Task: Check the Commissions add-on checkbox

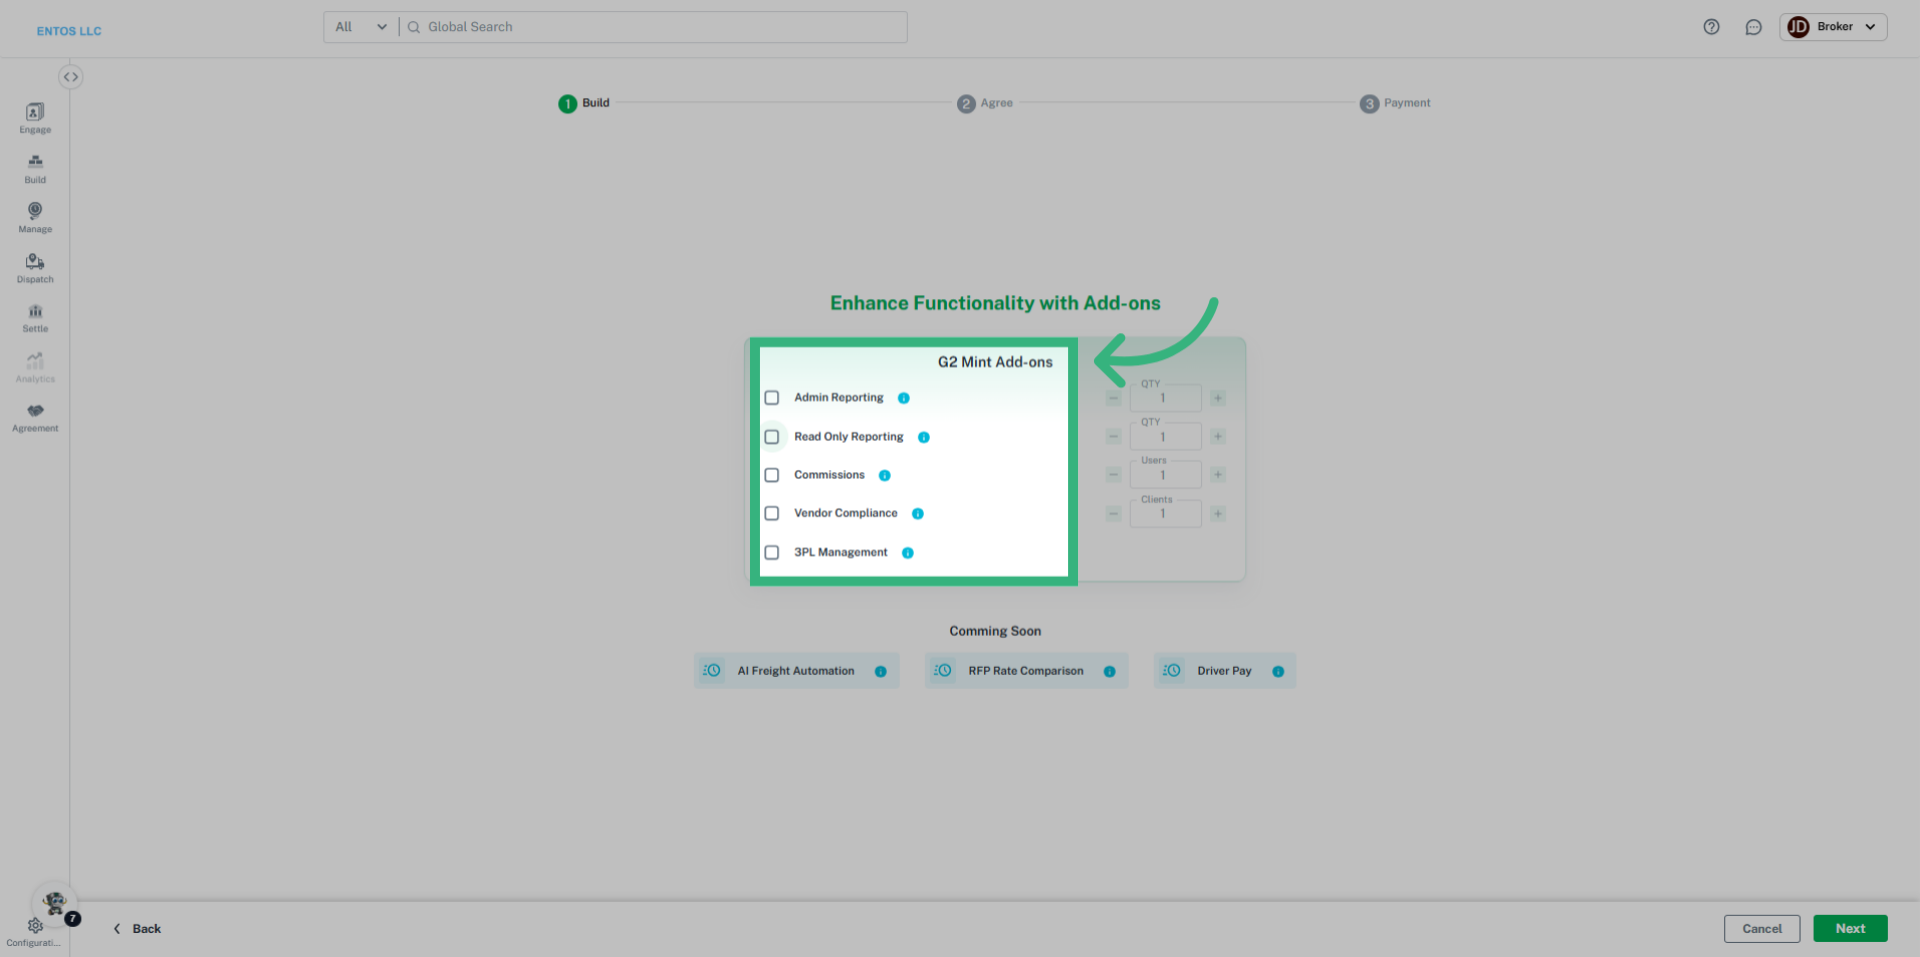Action: [x=771, y=475]
